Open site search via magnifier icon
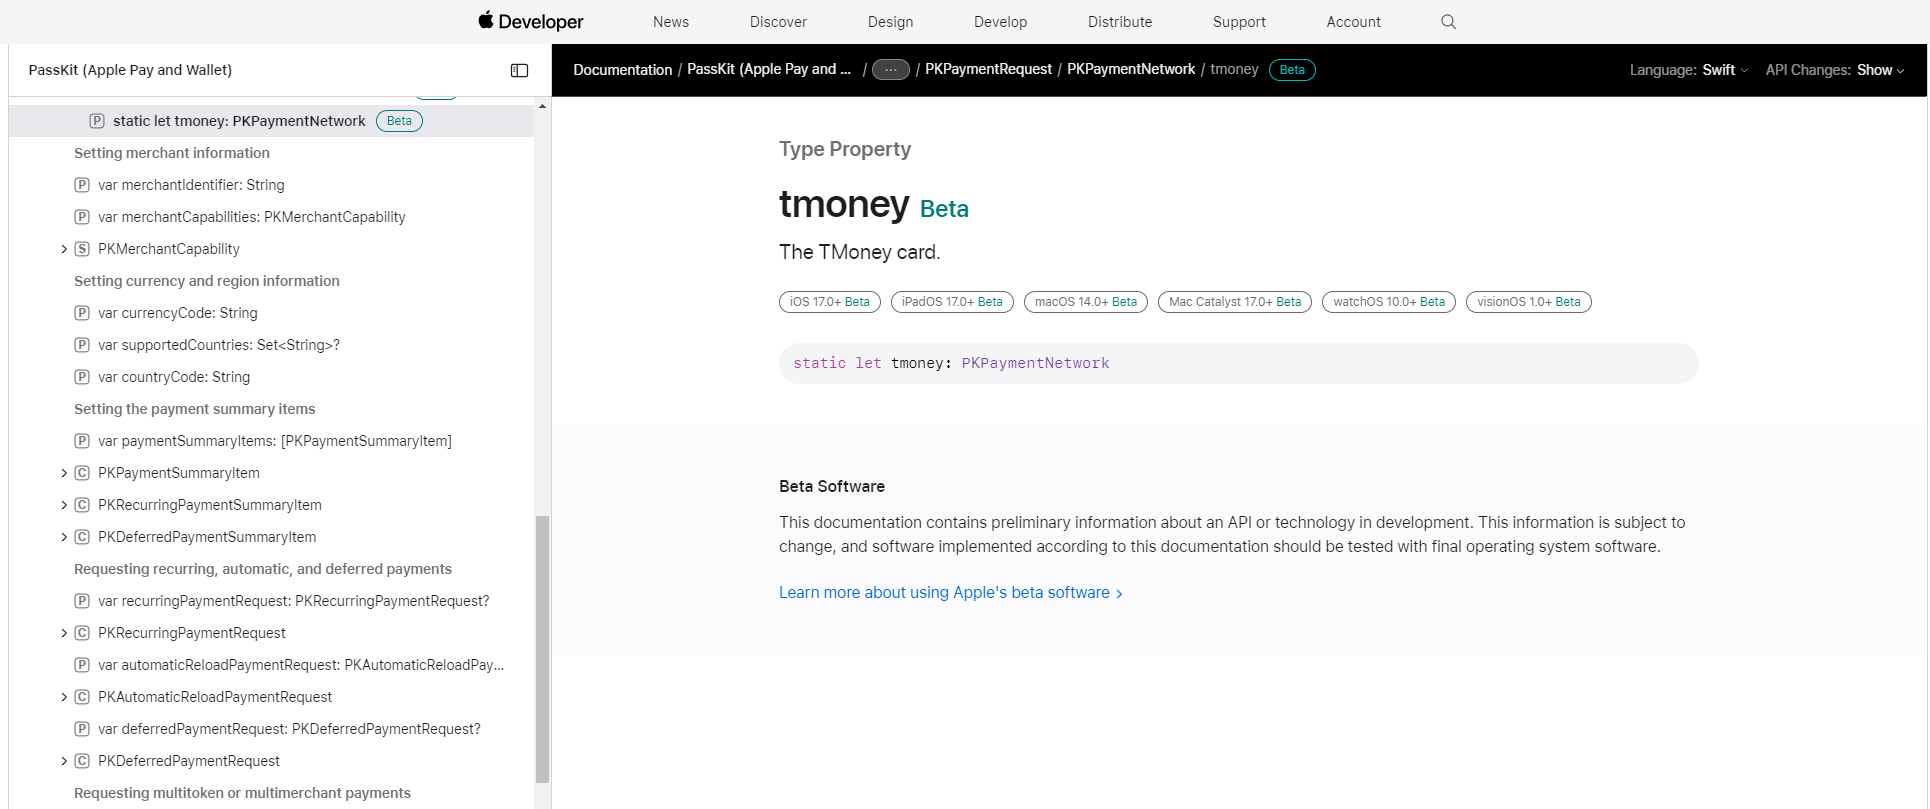 click(1448, 21)
